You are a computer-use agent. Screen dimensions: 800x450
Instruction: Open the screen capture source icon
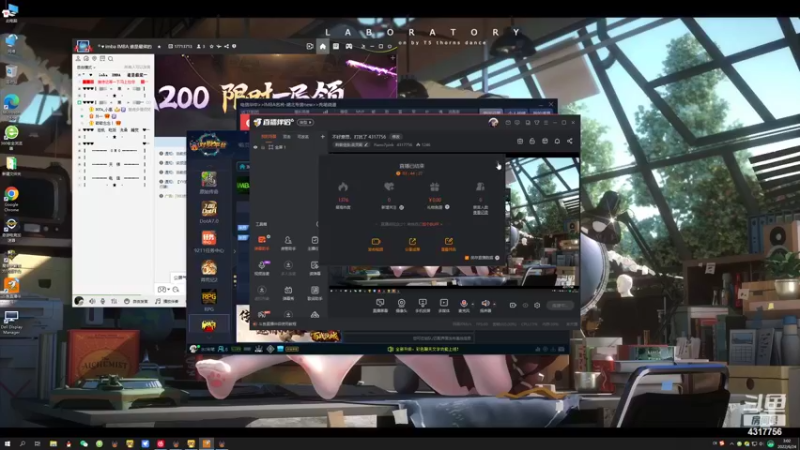click(x=380, y=303)
